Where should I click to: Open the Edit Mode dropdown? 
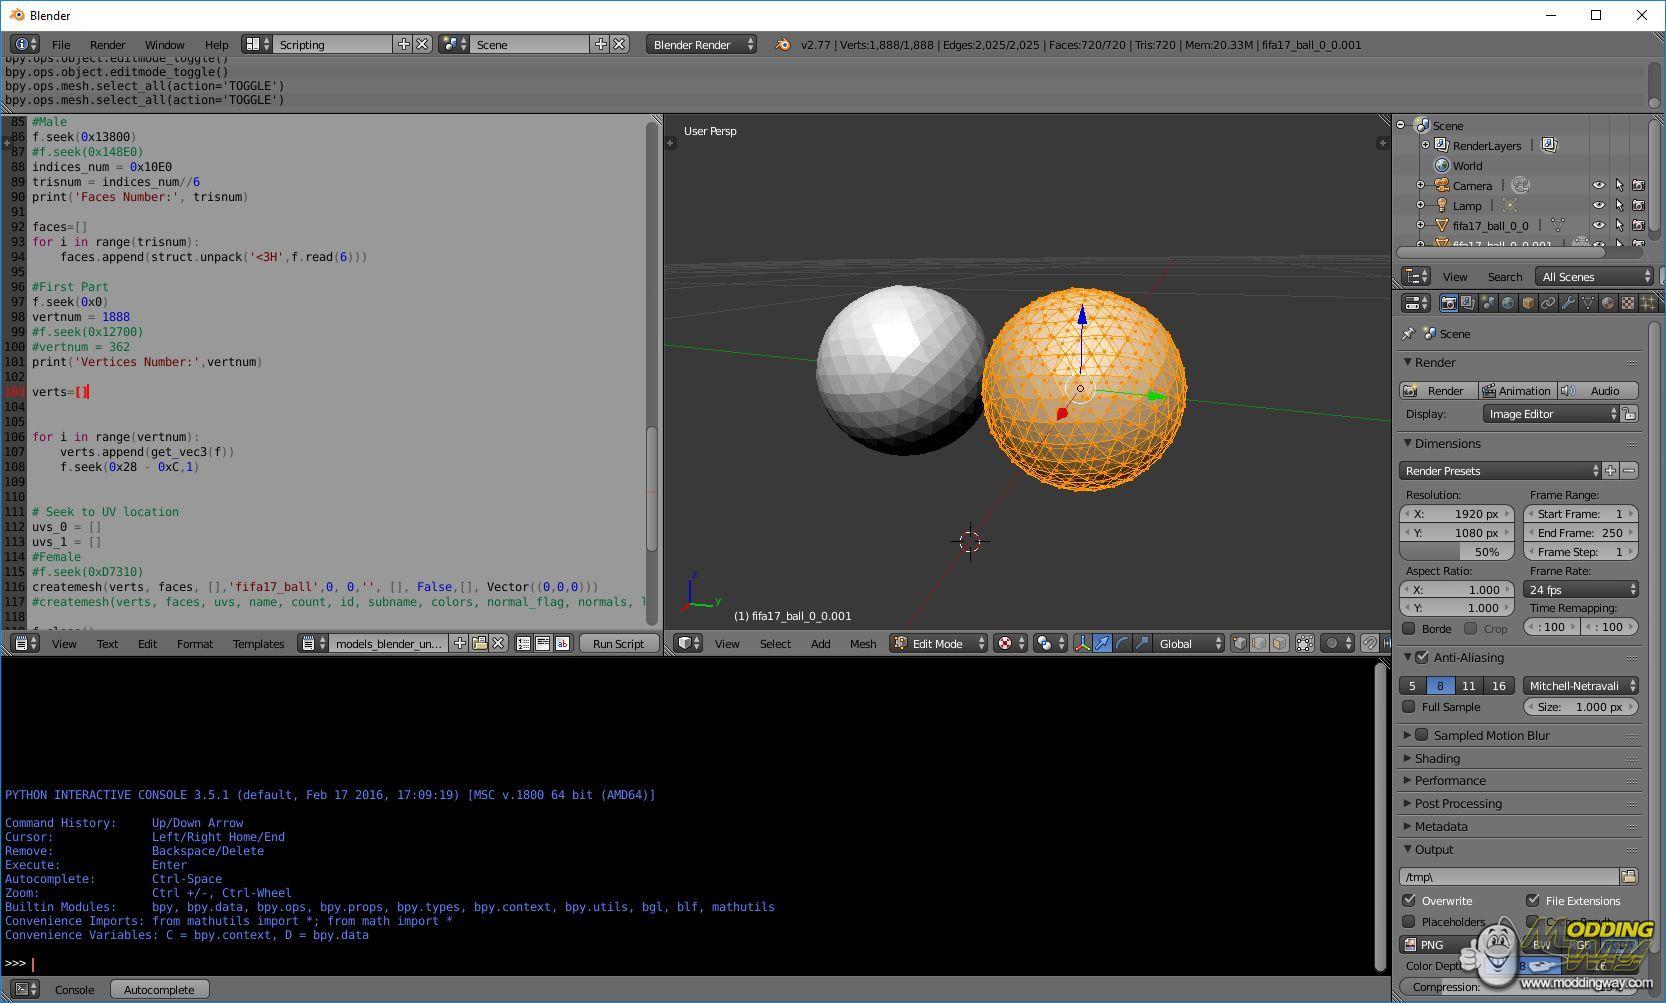tap(938, 644)
